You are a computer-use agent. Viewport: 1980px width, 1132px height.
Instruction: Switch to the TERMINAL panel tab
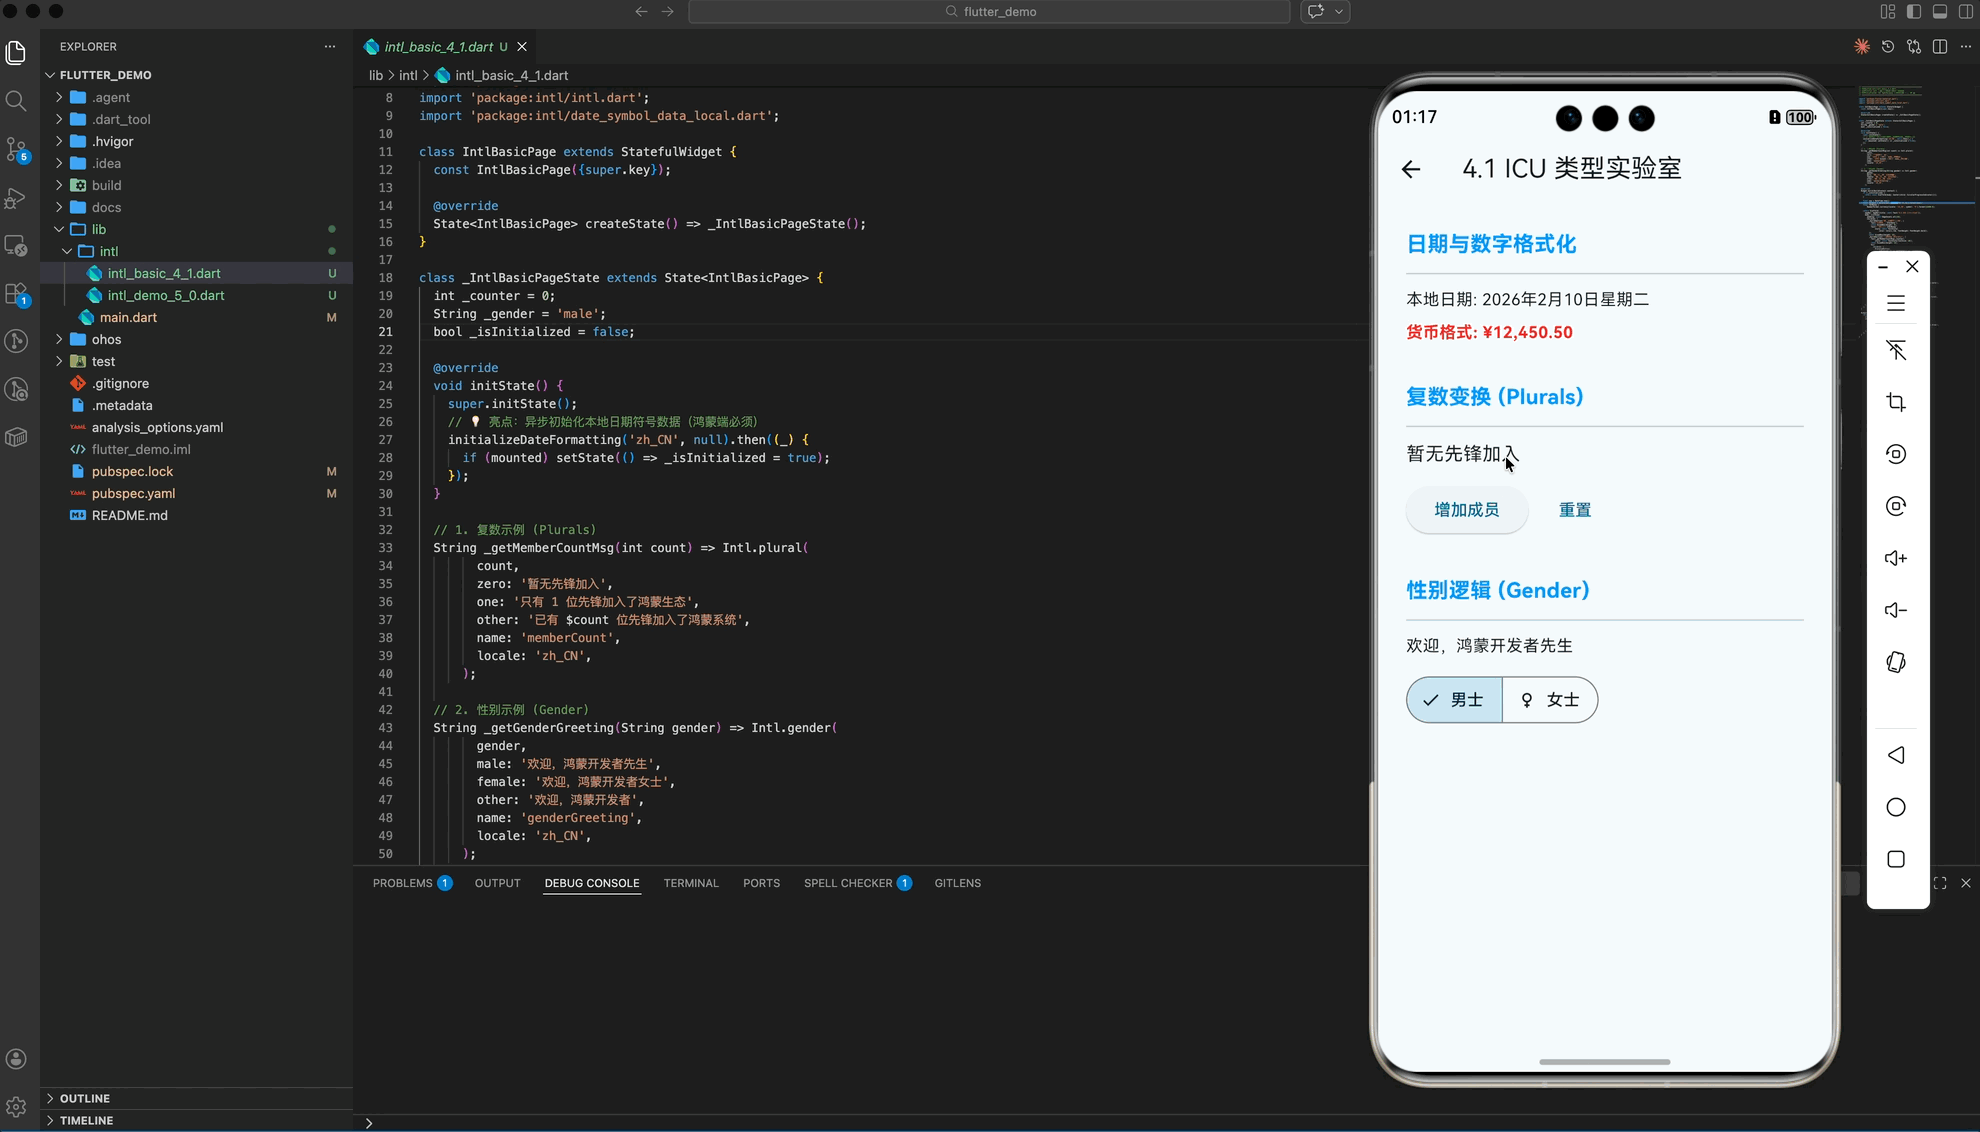pyautogui.click(x=690, y=883)
